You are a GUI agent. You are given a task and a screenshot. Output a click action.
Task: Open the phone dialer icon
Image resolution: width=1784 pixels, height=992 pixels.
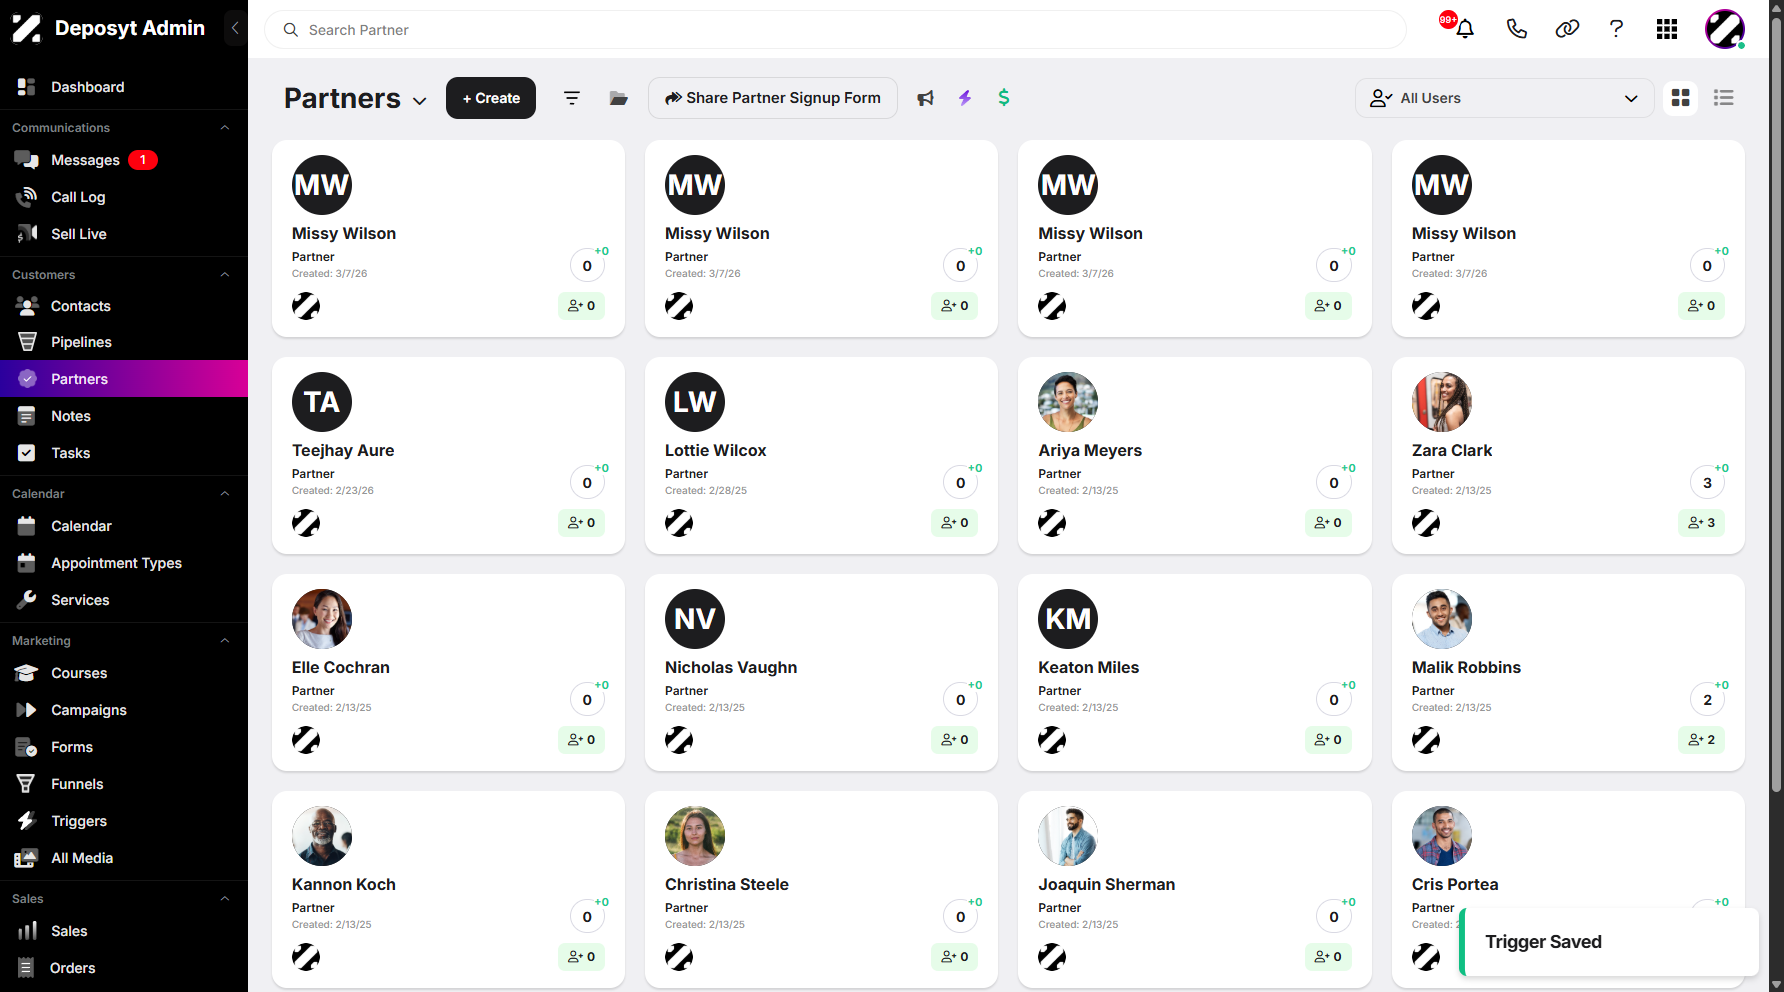1517,29
